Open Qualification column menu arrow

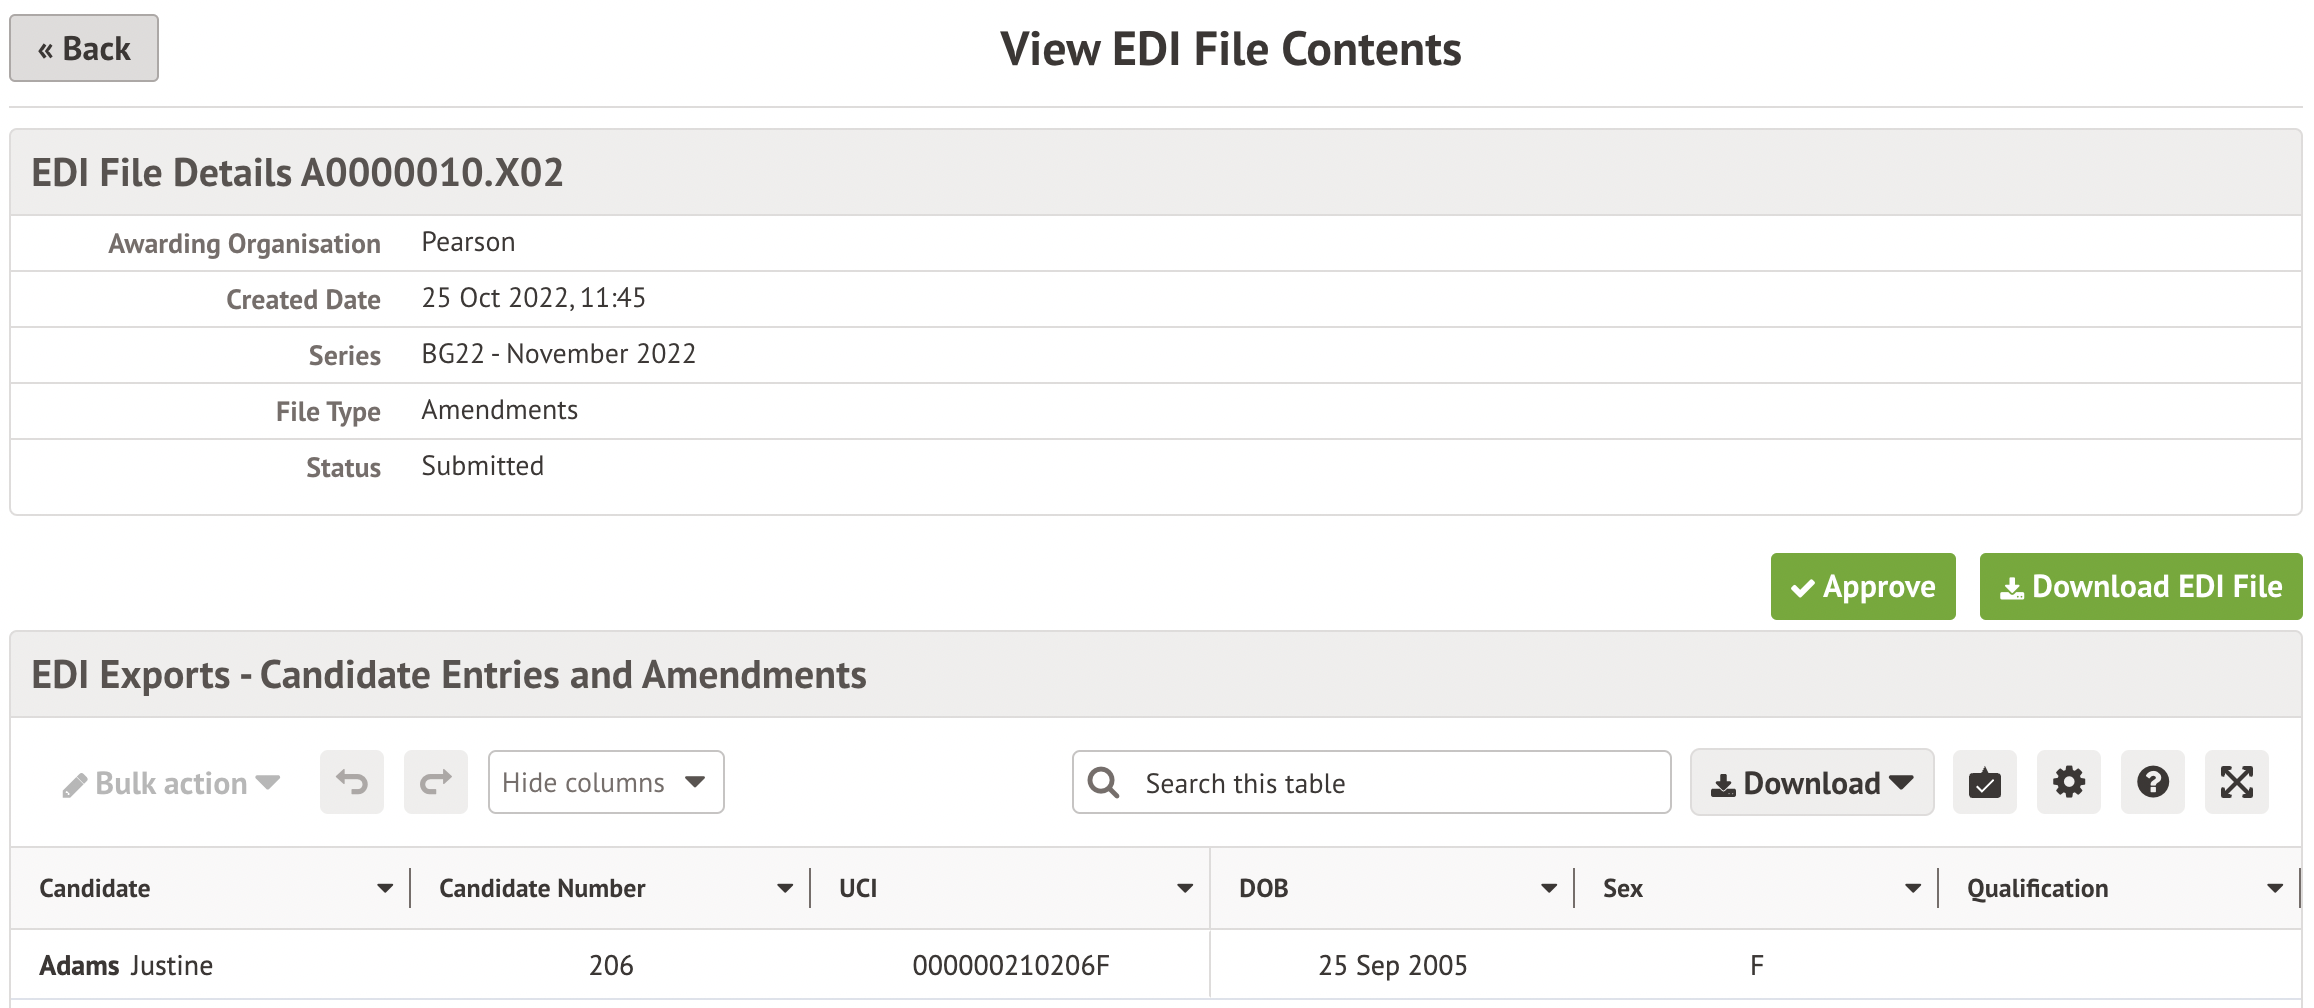point(2275,888)
